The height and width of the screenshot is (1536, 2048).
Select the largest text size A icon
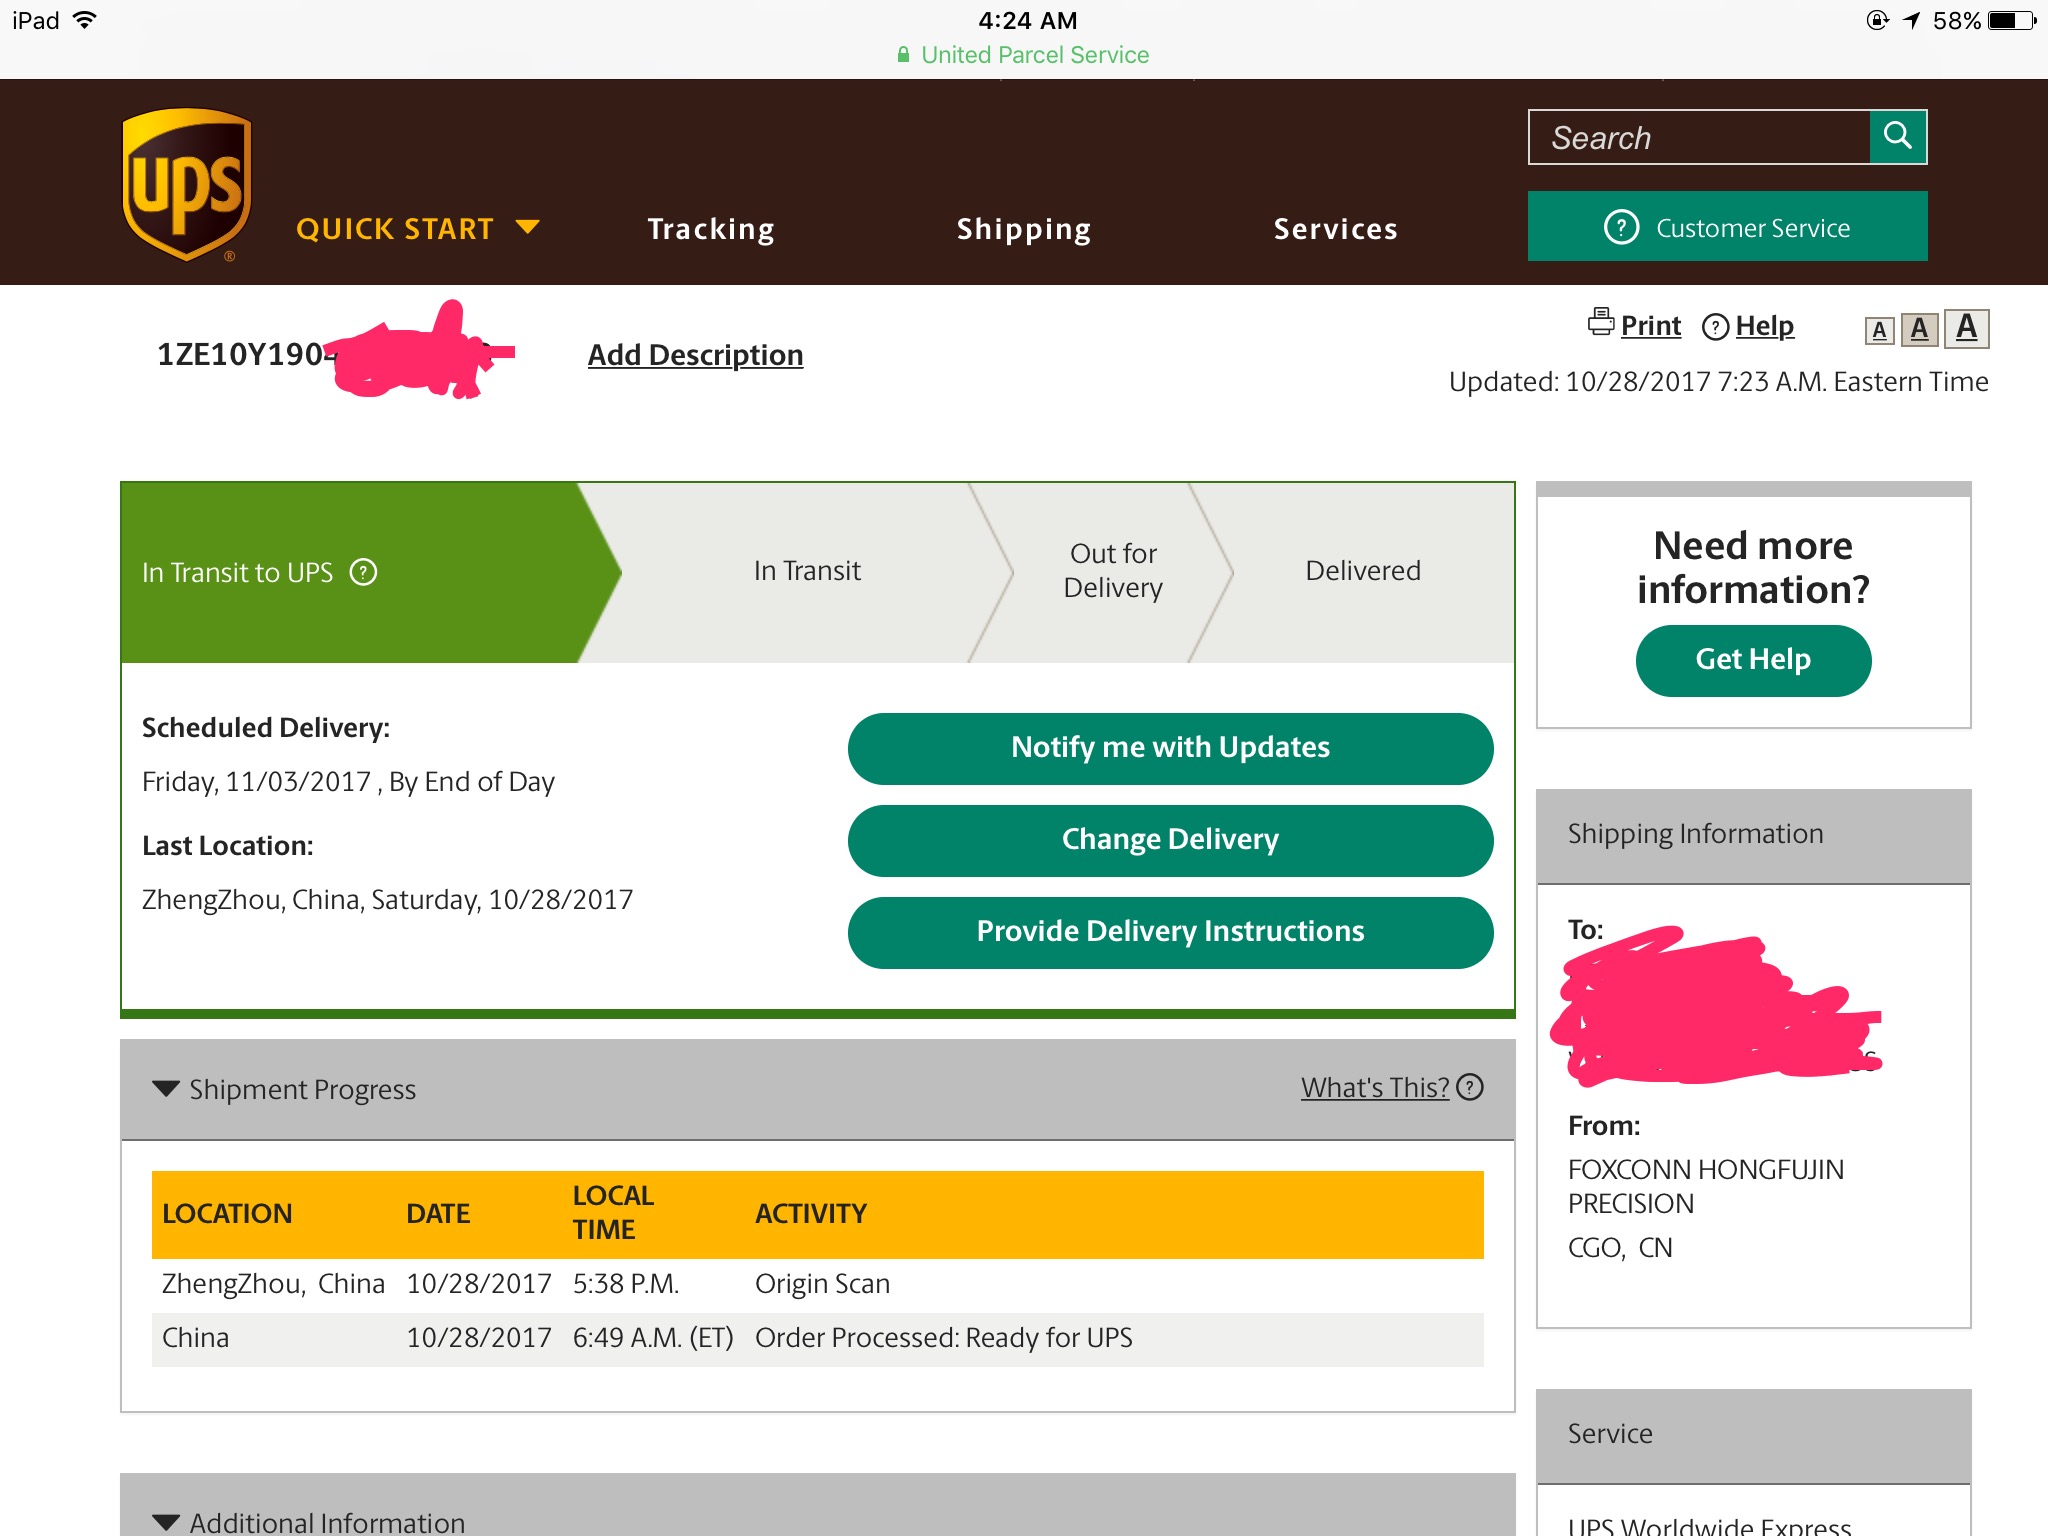click(x=1966, y=327)
